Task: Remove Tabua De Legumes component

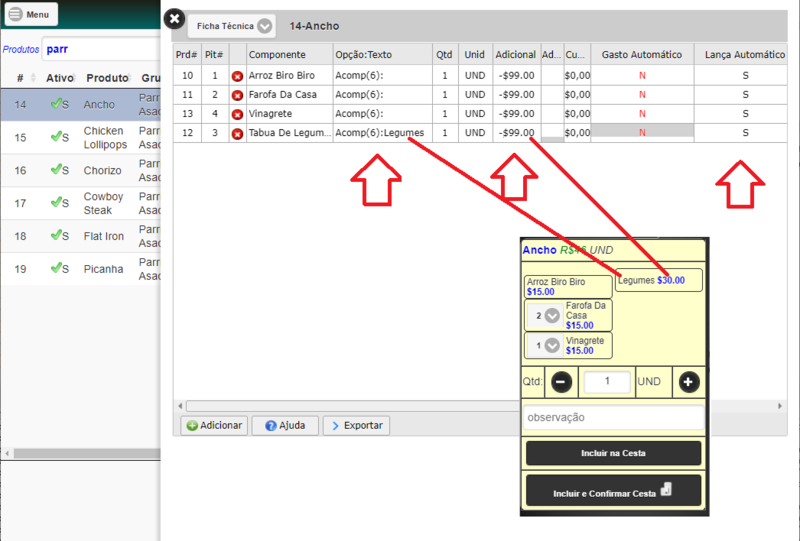Action: (x=237, y=134)
